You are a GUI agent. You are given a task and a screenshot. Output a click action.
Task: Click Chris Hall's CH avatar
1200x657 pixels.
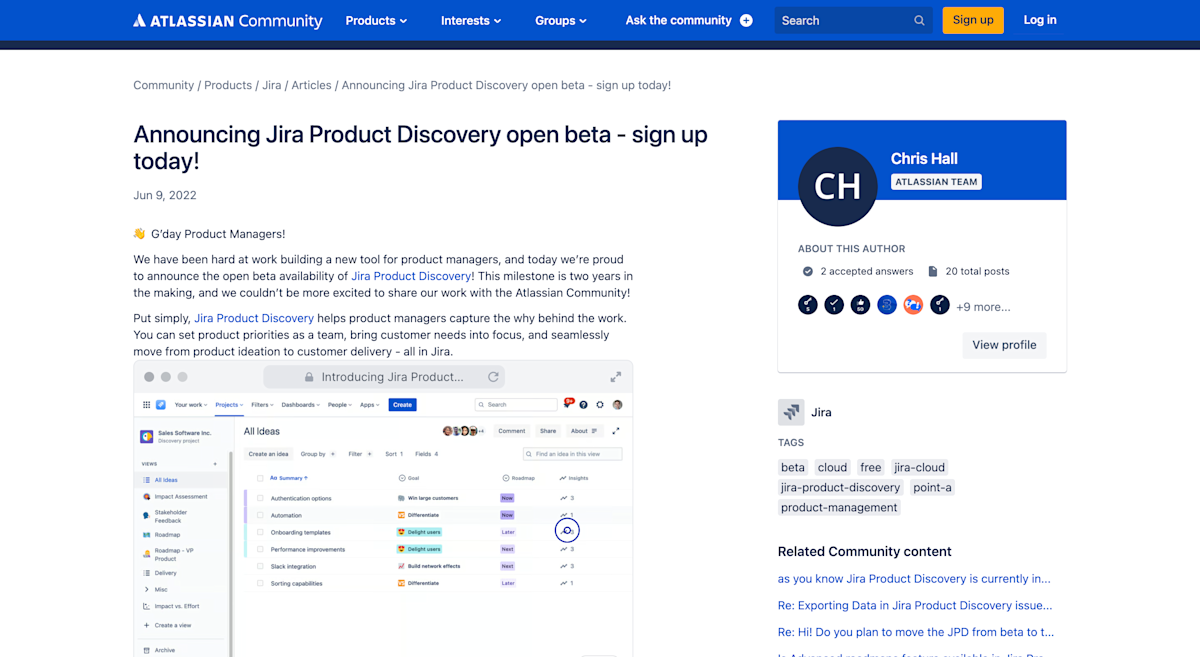click(x=838, y=187)
